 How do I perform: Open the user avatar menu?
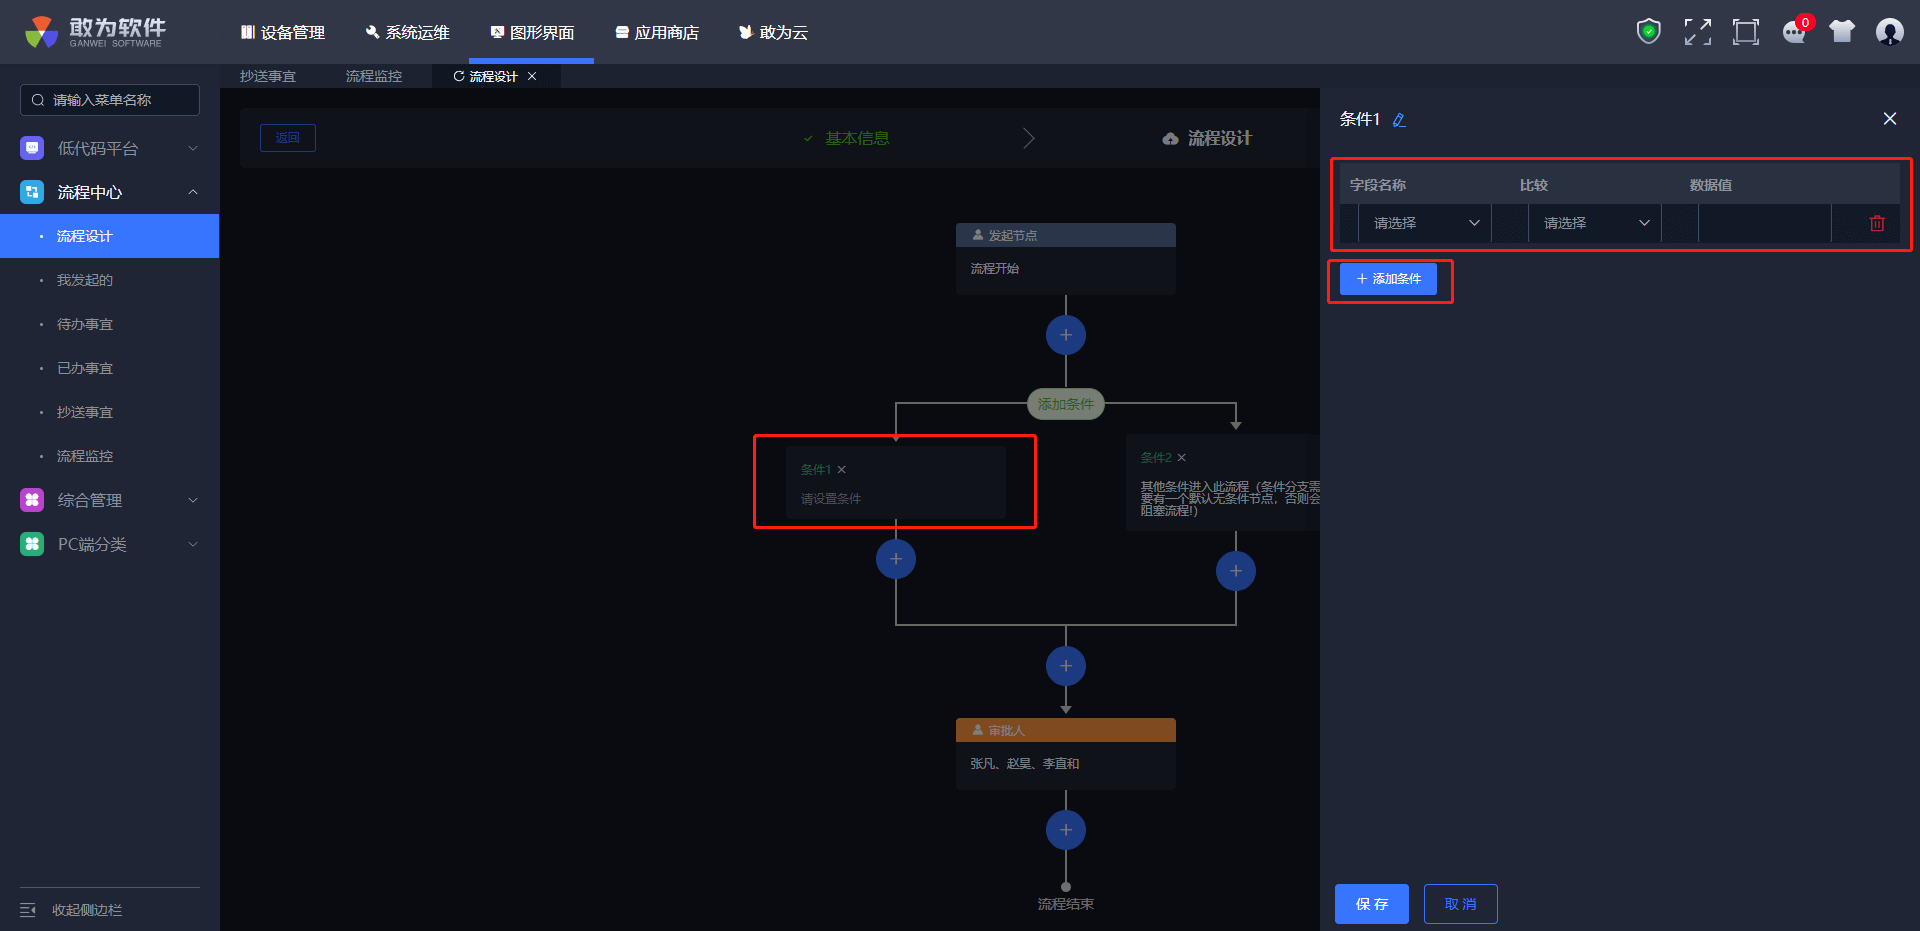(x=1889, y=32)
